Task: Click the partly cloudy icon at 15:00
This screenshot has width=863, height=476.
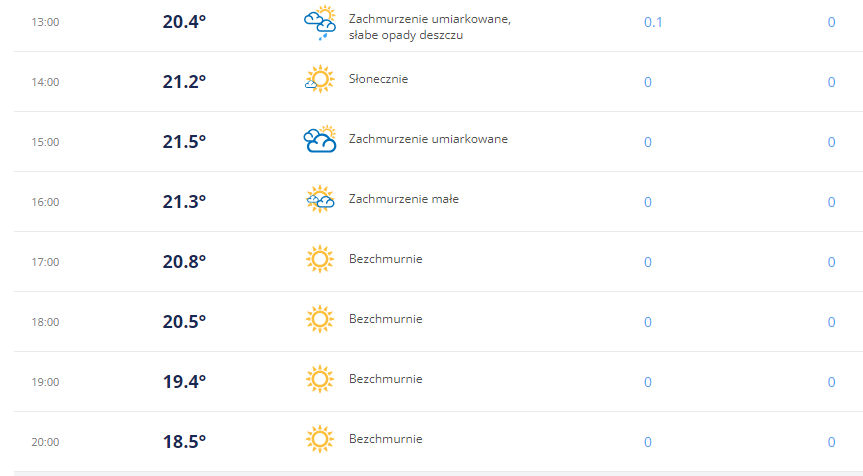Action: 320,139
